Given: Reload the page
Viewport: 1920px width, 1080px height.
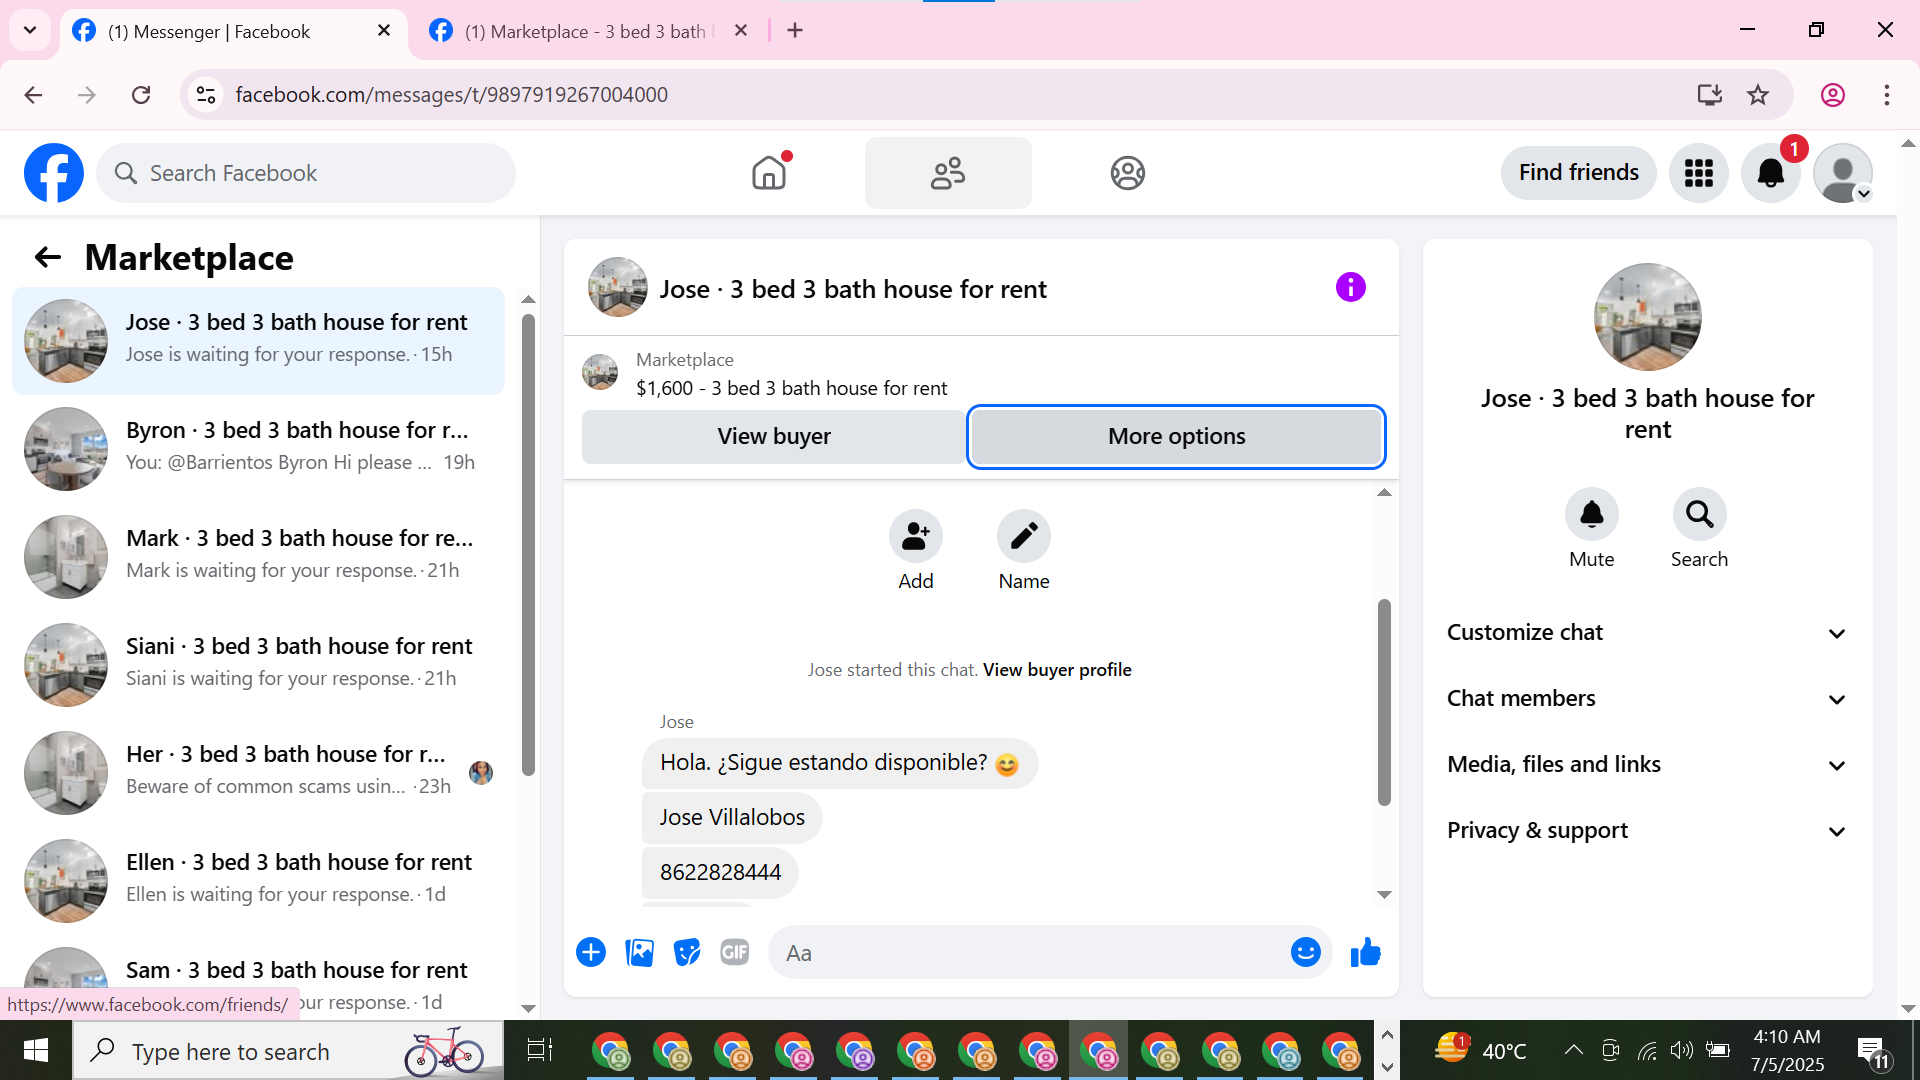Looking at the screenshot, I should (141, 95).
